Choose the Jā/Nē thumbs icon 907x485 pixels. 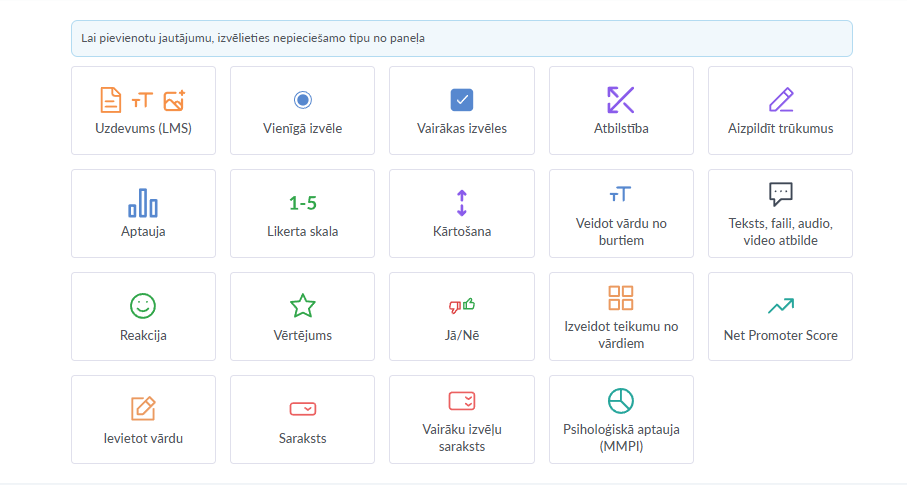point(461,306)
